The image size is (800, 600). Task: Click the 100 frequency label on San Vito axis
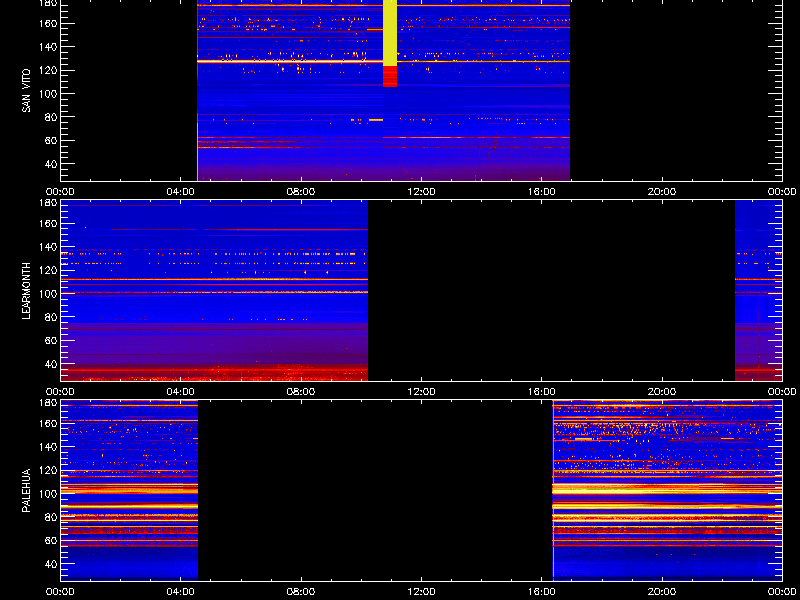[47, 93]
